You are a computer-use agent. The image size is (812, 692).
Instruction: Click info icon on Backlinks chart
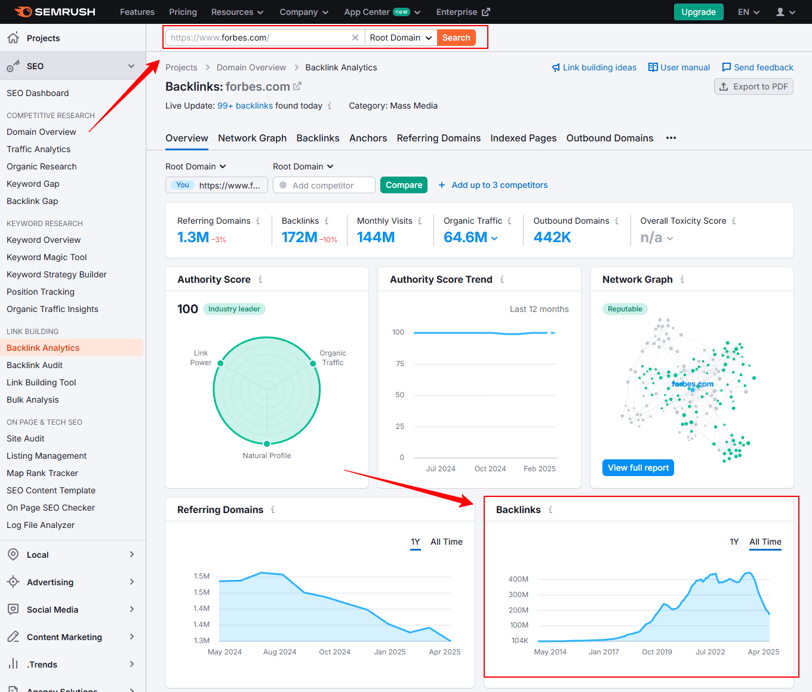click(x=550, y=510)
